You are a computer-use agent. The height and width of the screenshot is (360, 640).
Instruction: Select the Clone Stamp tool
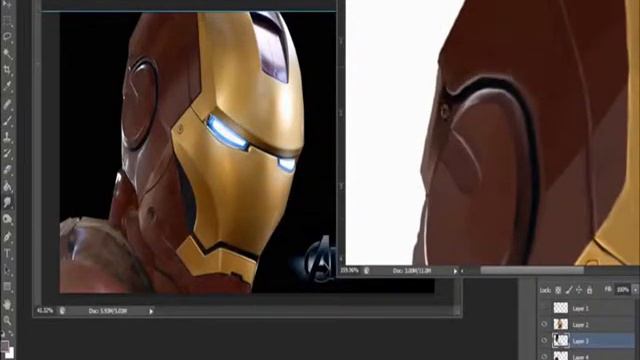click(x=7, y=137)
